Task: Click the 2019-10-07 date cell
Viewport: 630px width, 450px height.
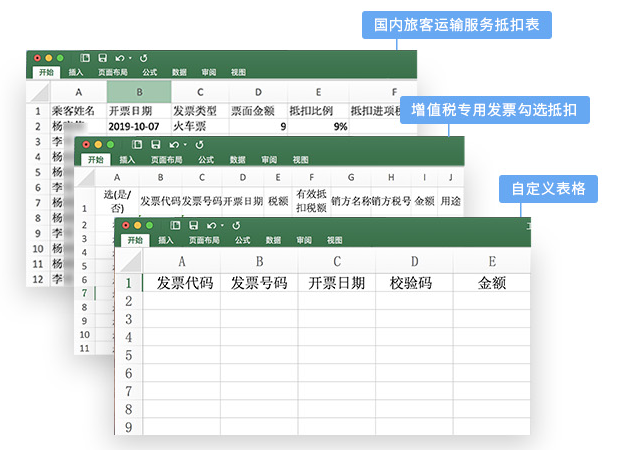Action: tap(131, 127)
